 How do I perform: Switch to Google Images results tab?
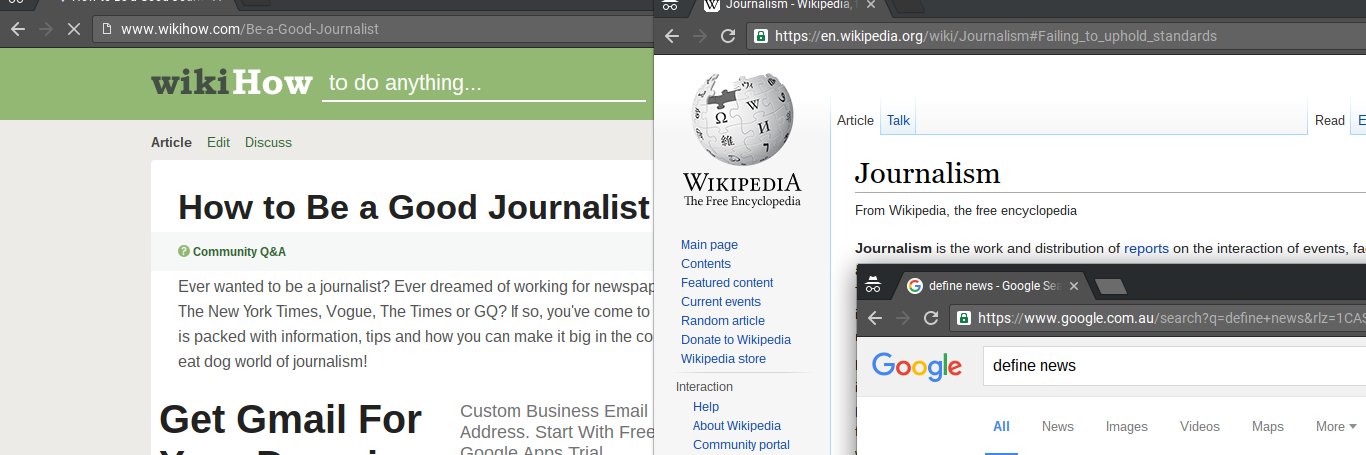(x=1127, y=426)
